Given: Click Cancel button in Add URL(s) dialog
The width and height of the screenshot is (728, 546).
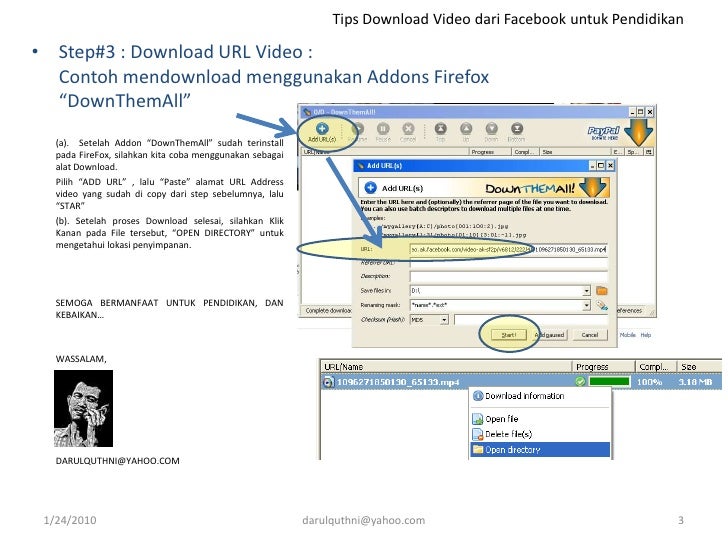Looking at the screenshot, I should pos(590,335).
